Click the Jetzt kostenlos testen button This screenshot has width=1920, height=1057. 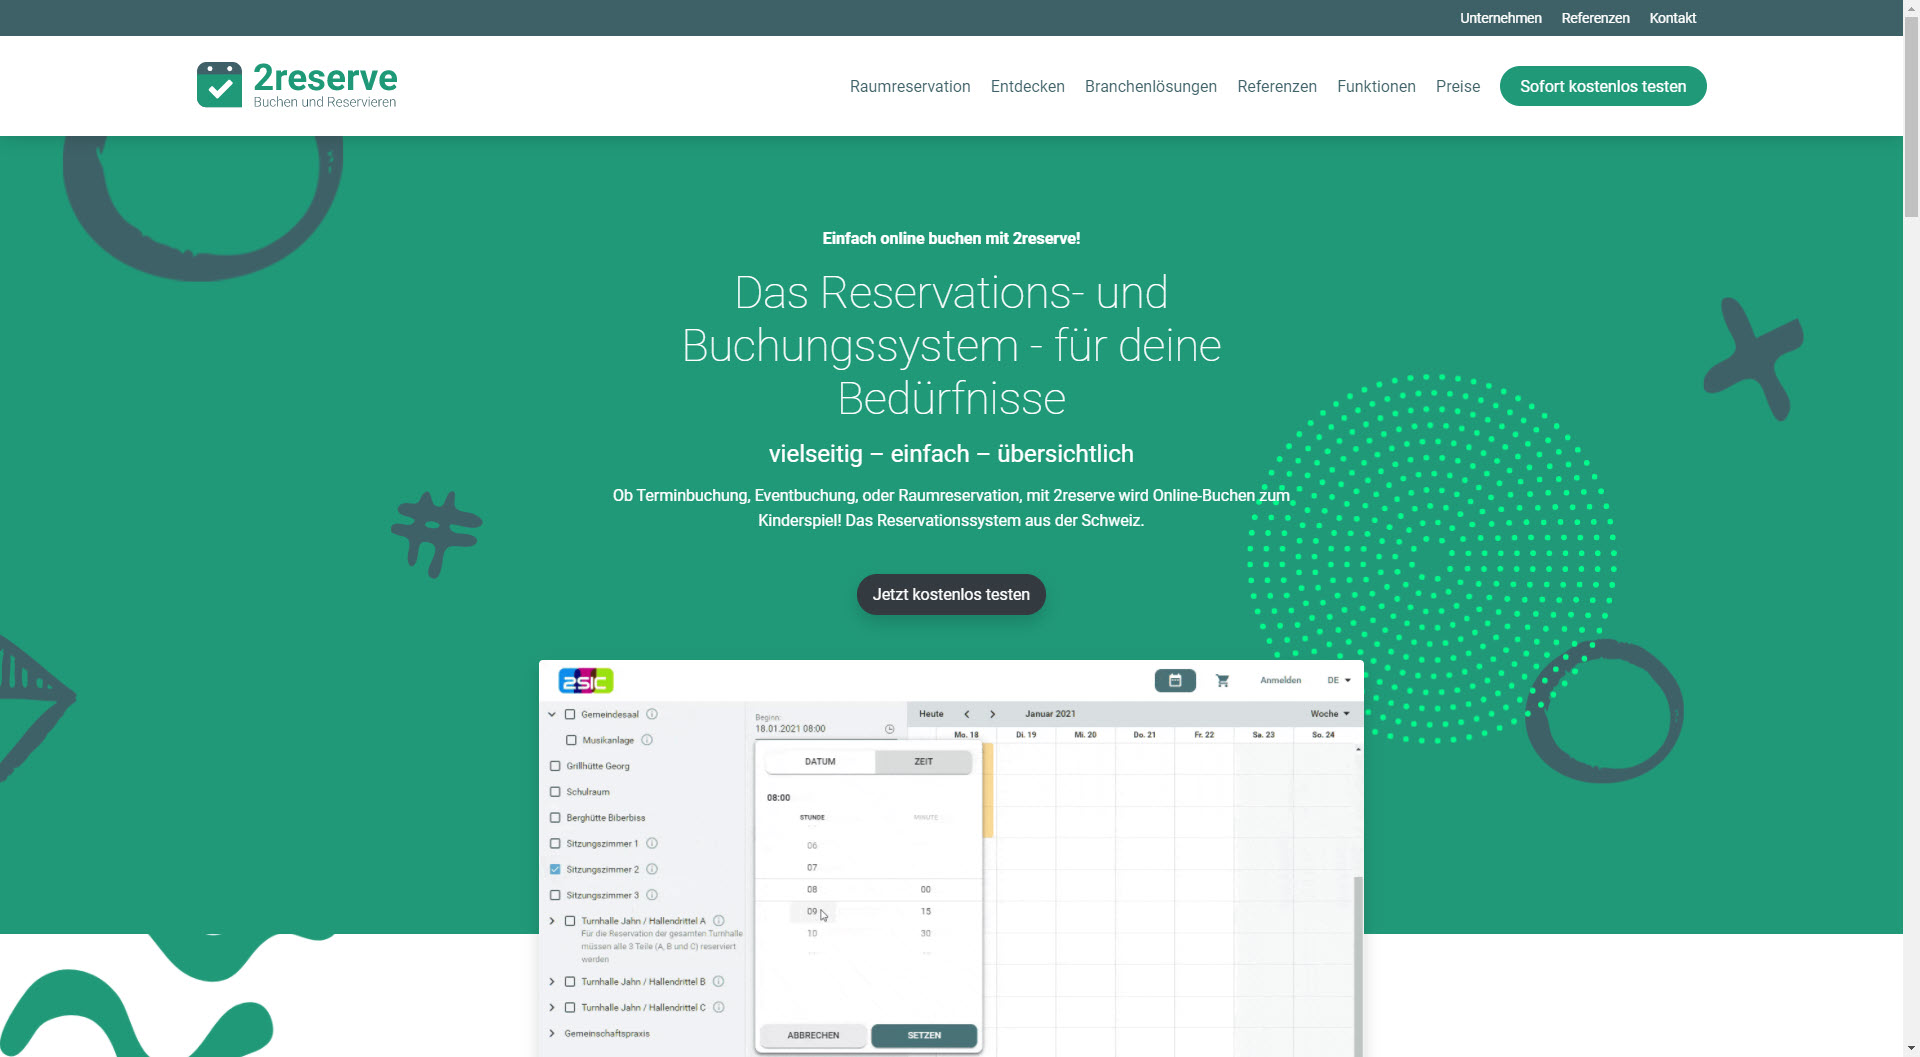(x=950, y=594)
